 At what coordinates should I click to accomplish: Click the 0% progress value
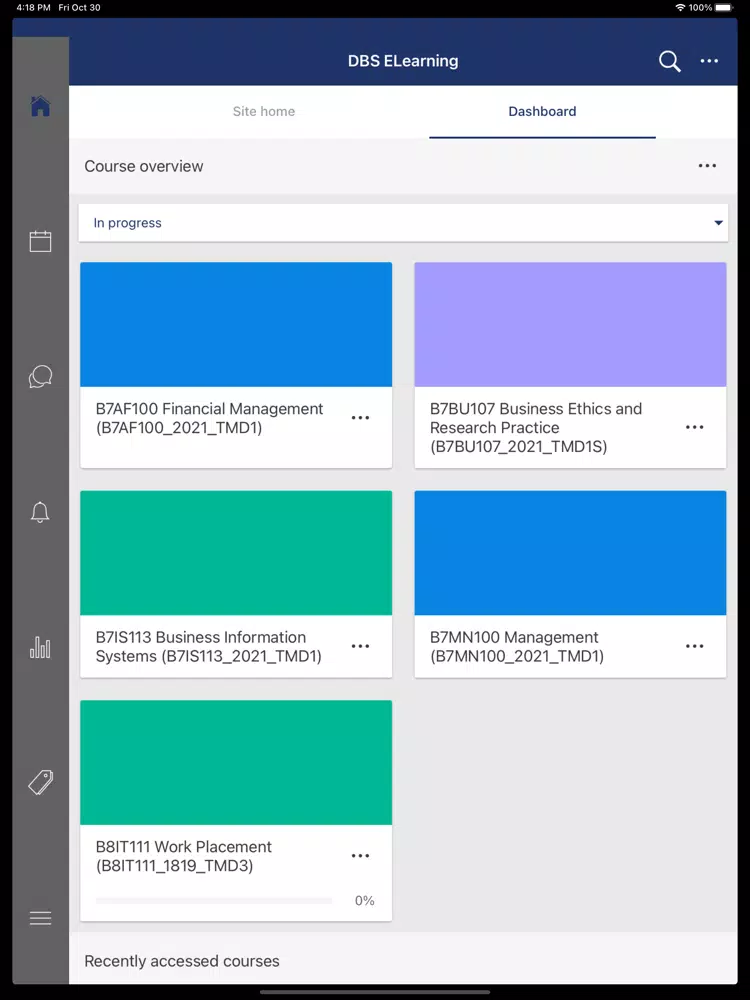(364, 901)
